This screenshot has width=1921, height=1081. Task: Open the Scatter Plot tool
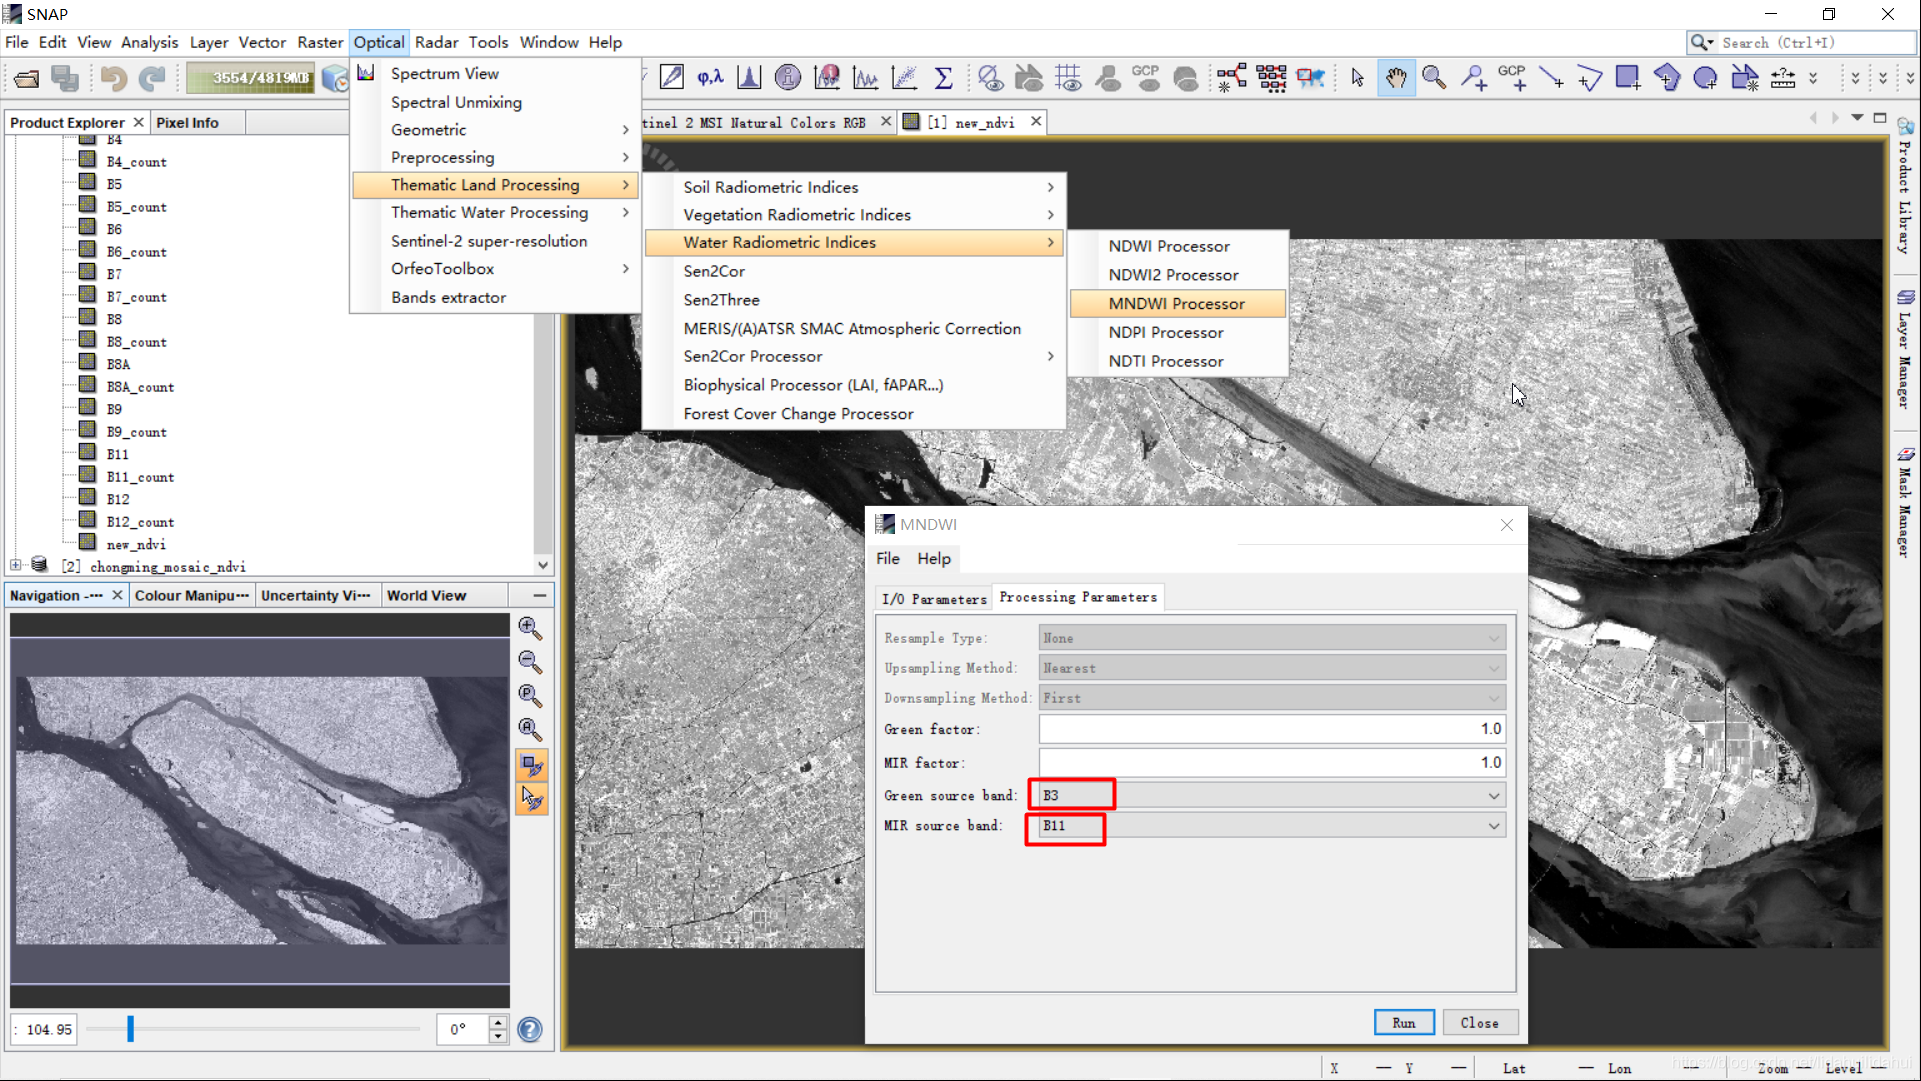(905, 78)
